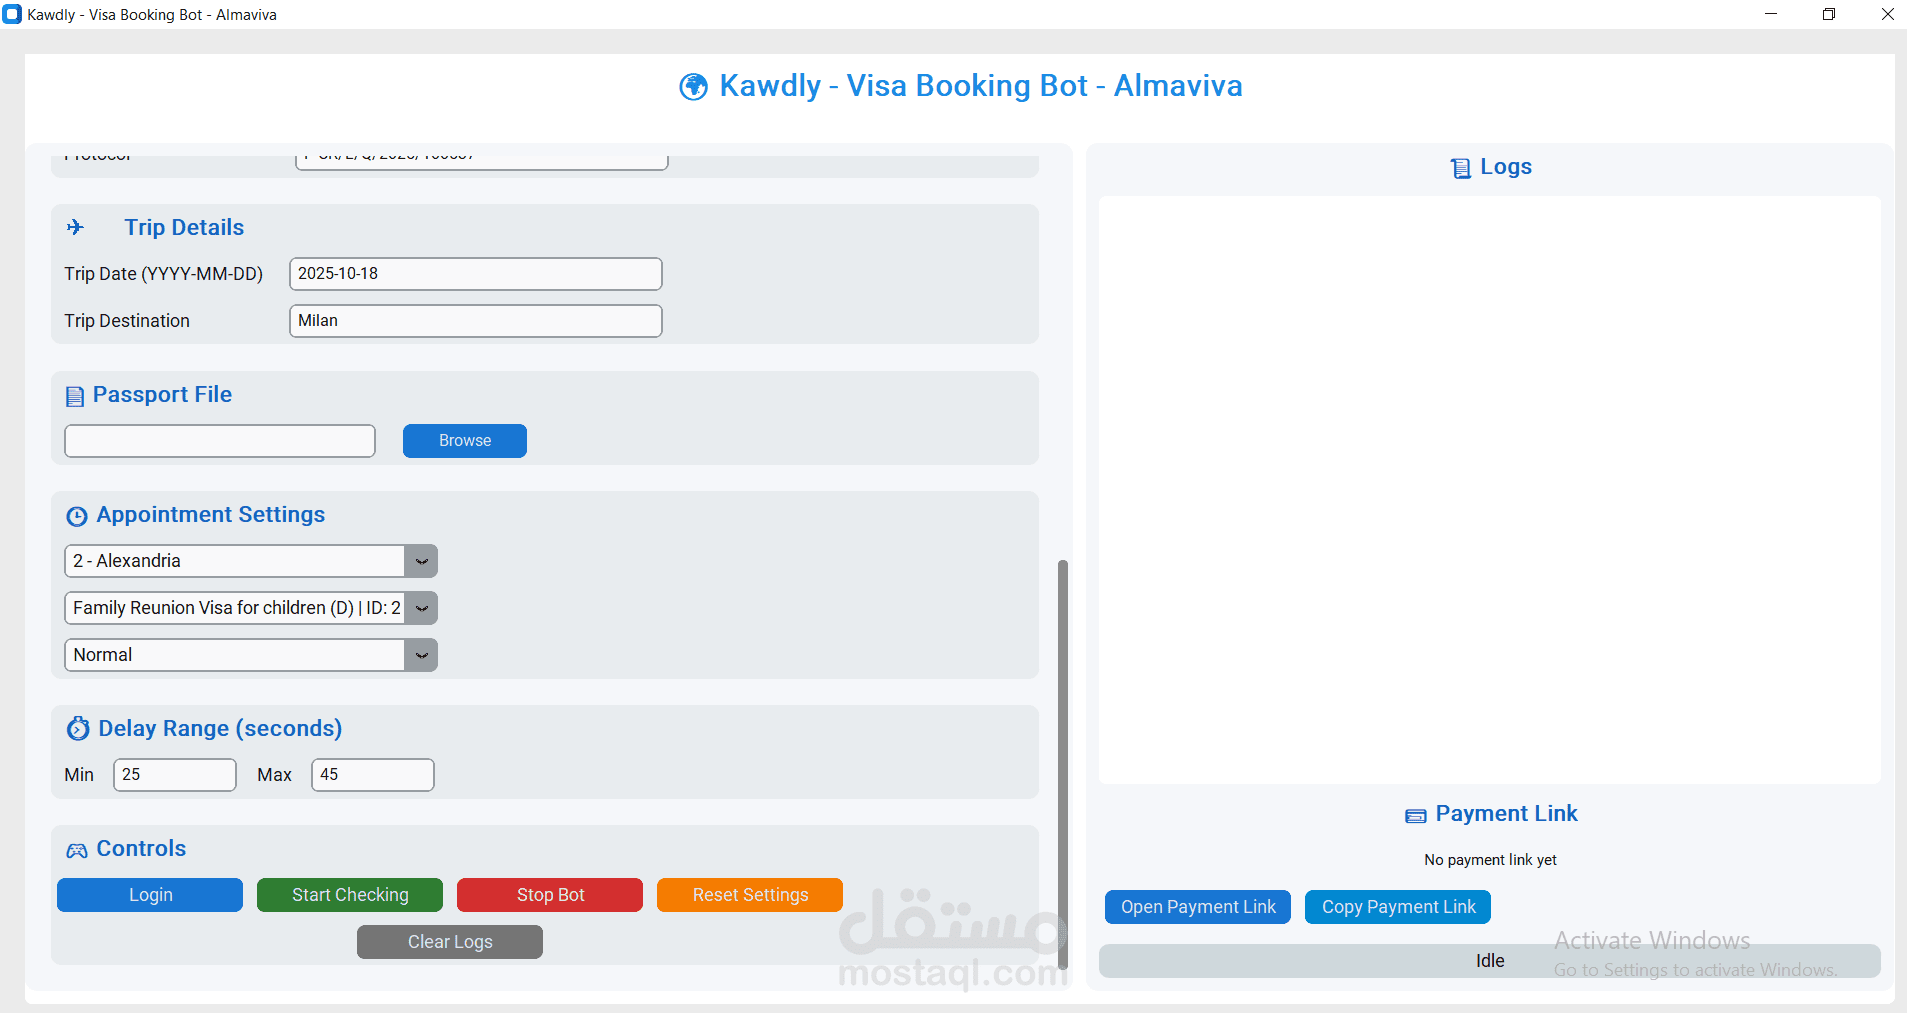Click the gamepad icon beside Controls
Viewport: 1907px width, 1013px height.
click(x=77, y=850)
